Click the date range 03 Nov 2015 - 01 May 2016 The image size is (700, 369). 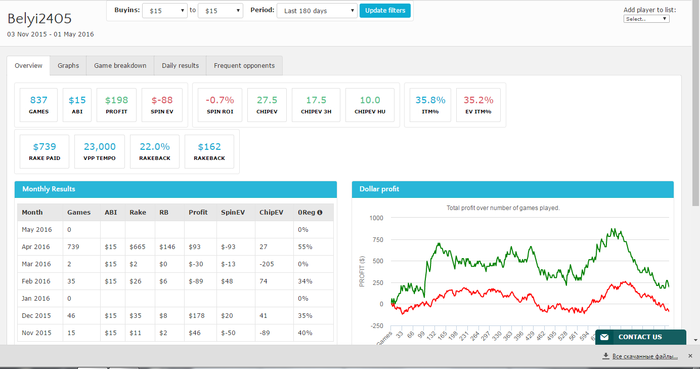pyautogui.click(x=50, y=34)
